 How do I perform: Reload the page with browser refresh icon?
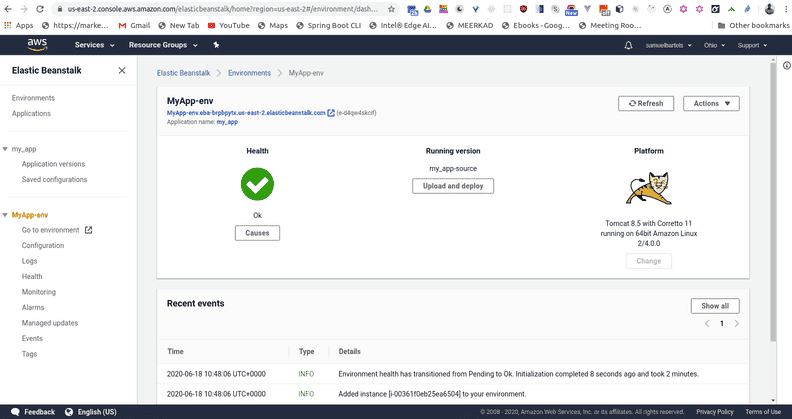tap(40, 9)
